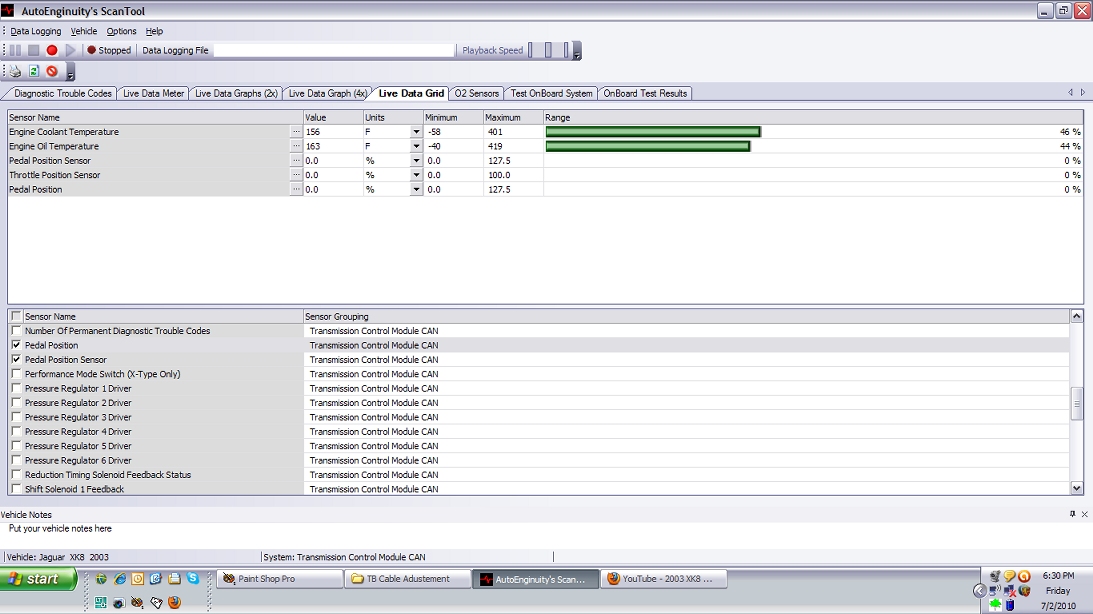Open Live Data Graphs (2x) tab
The width and height of the screenshot is (1093, 614).
[x=236, y=93]
